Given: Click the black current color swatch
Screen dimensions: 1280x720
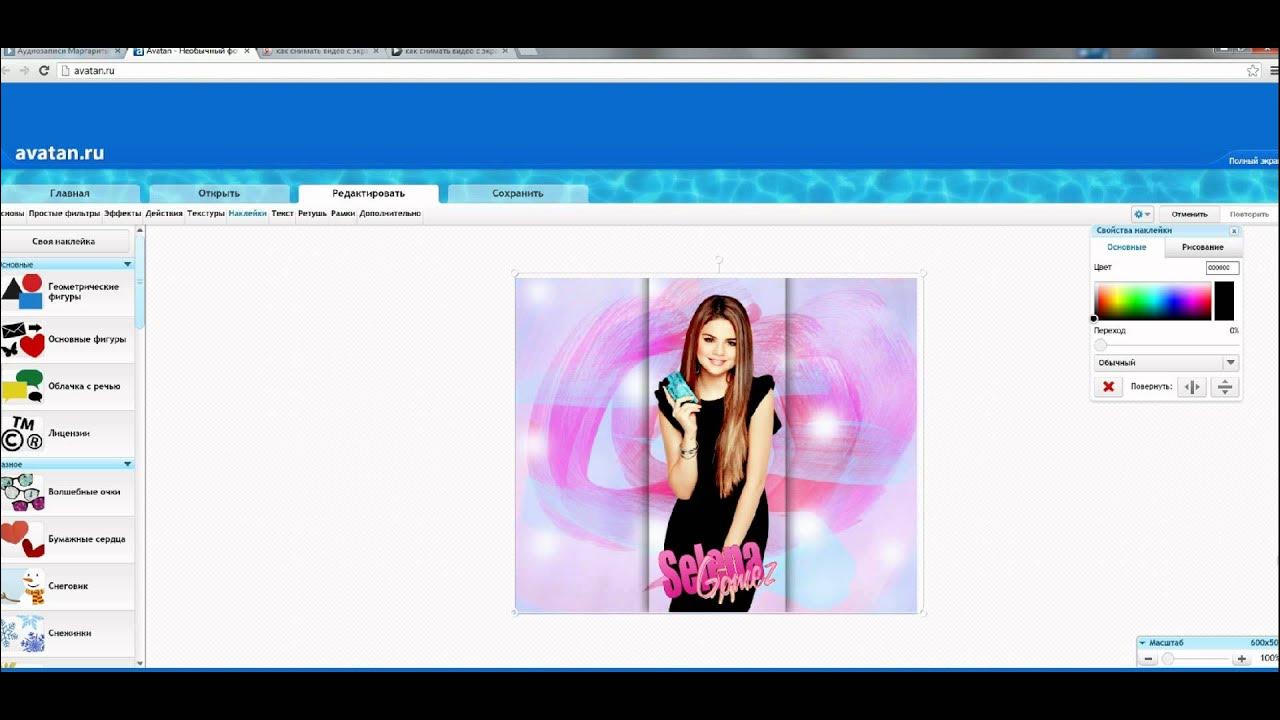Looking at the screenshot, I should 1224,301.
